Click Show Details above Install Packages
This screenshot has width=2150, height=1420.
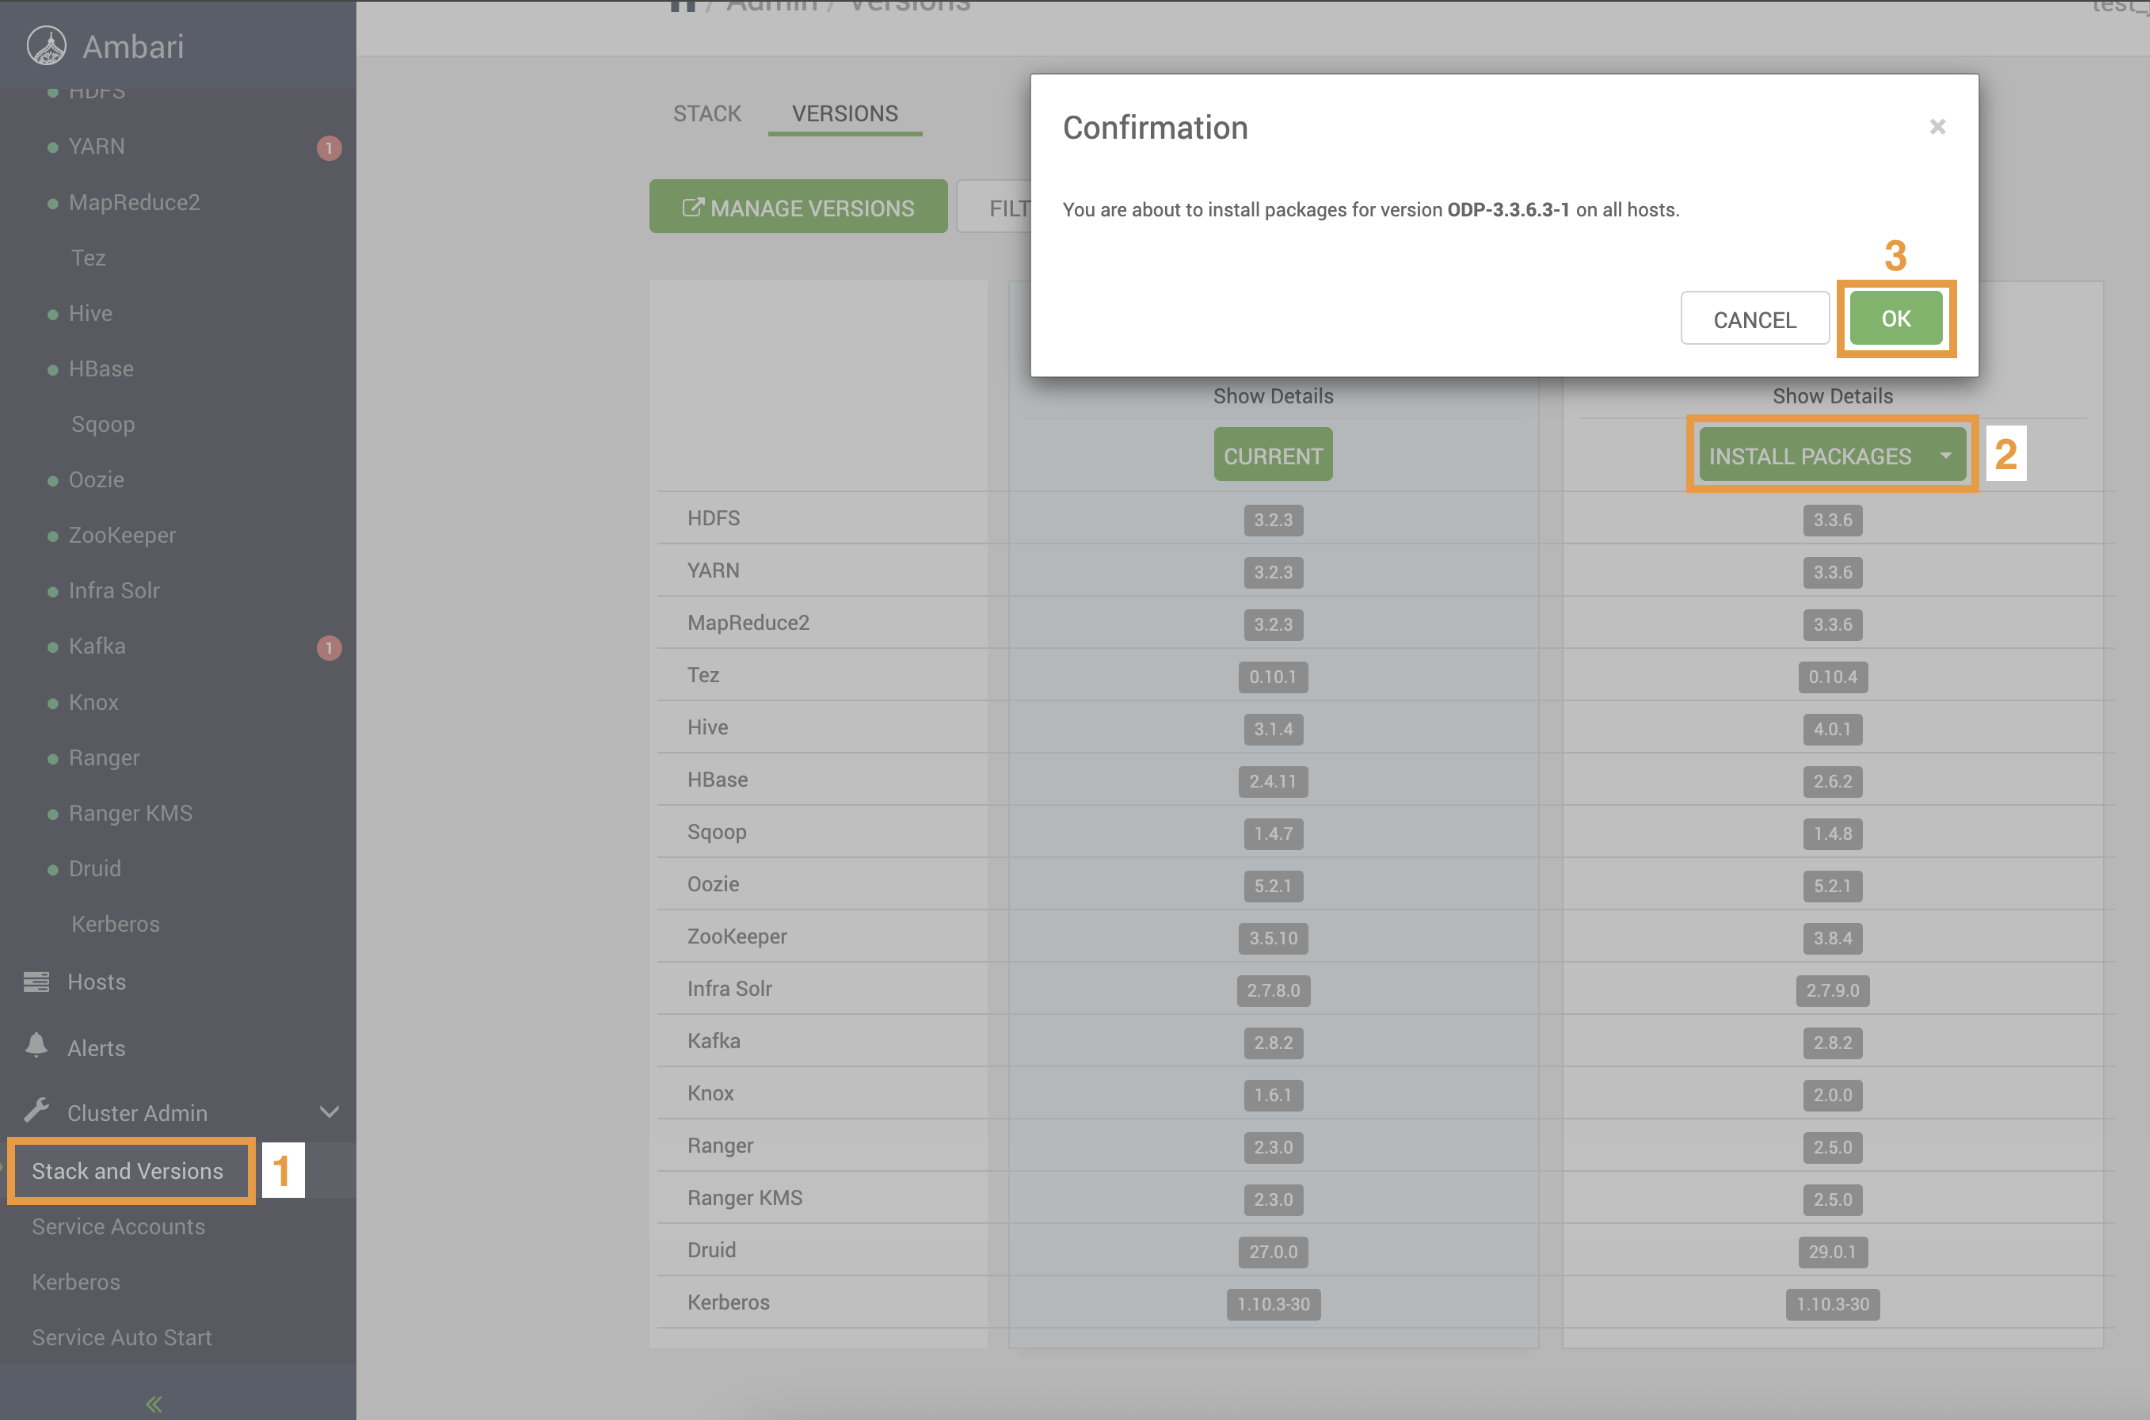click(x=1832, y=396)
